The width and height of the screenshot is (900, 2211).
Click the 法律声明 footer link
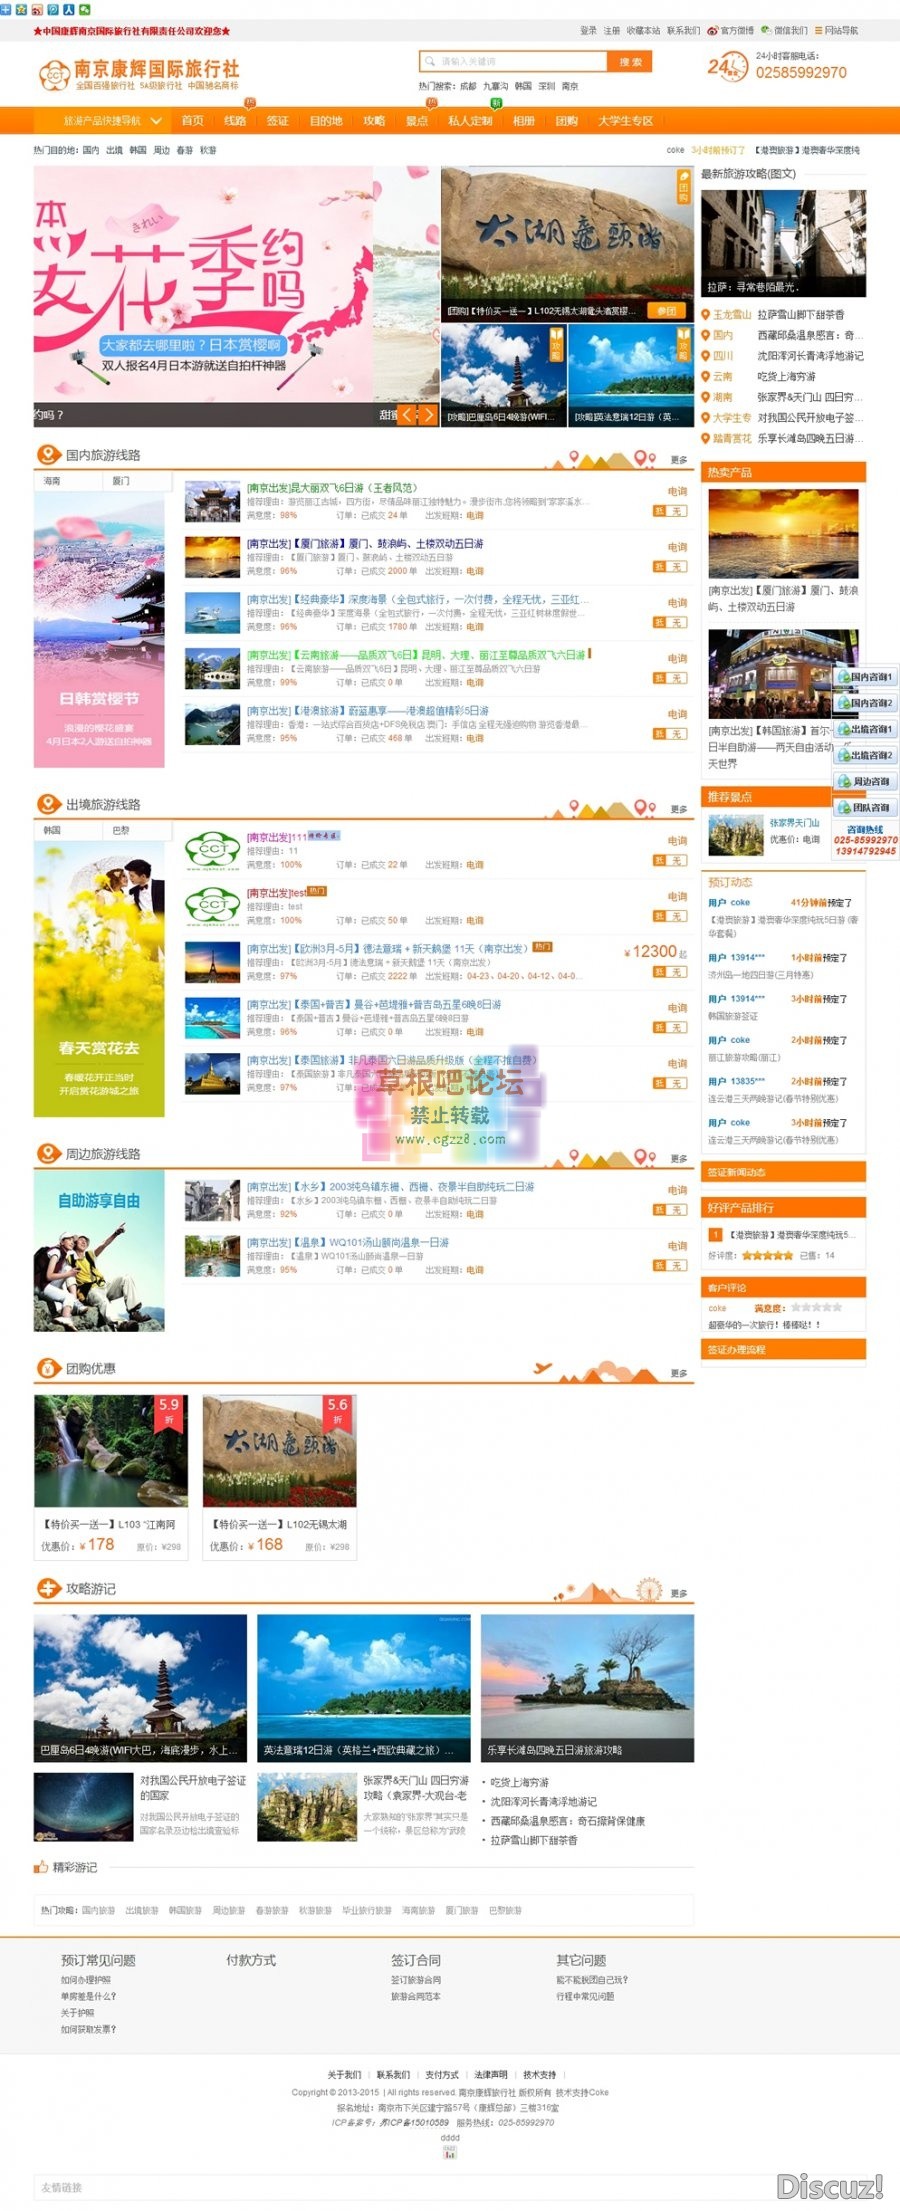tap(491, 2074)
